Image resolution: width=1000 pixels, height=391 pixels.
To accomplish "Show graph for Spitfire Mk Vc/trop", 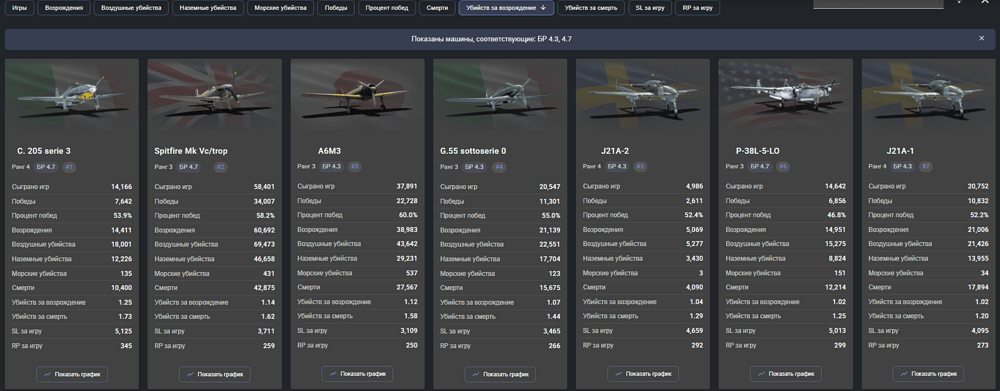I will (x=214, y=374).
